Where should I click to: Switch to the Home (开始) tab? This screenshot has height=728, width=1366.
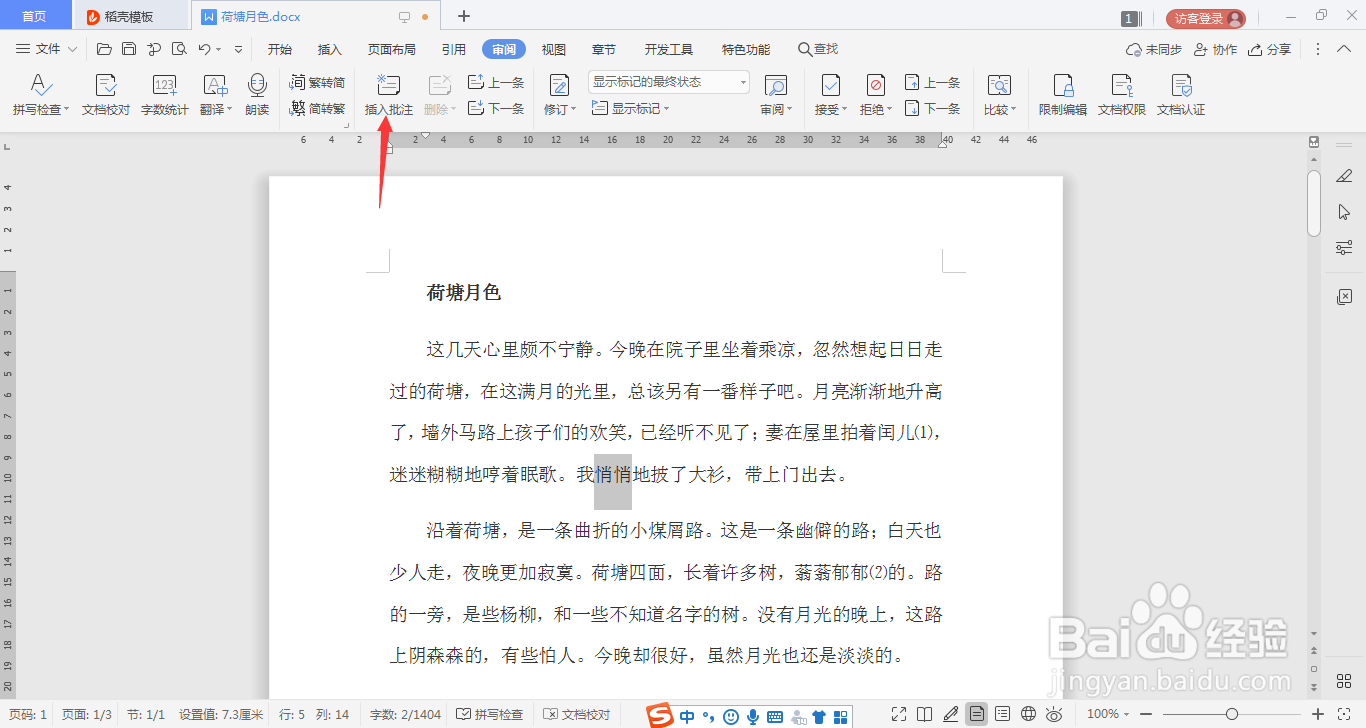(280, 49)
